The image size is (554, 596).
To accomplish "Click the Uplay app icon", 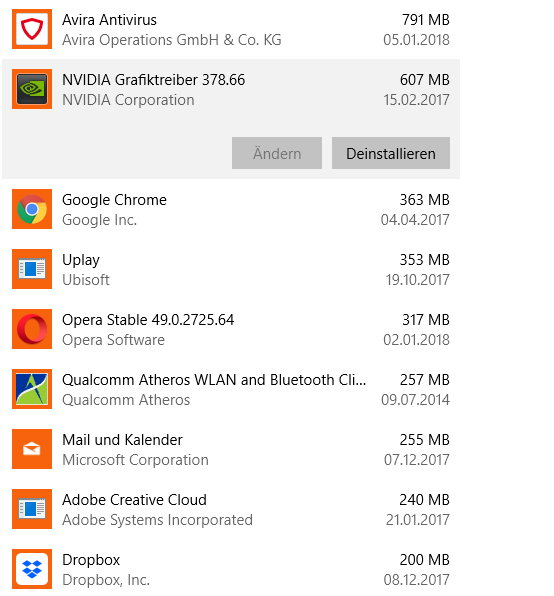I will 32,269.
